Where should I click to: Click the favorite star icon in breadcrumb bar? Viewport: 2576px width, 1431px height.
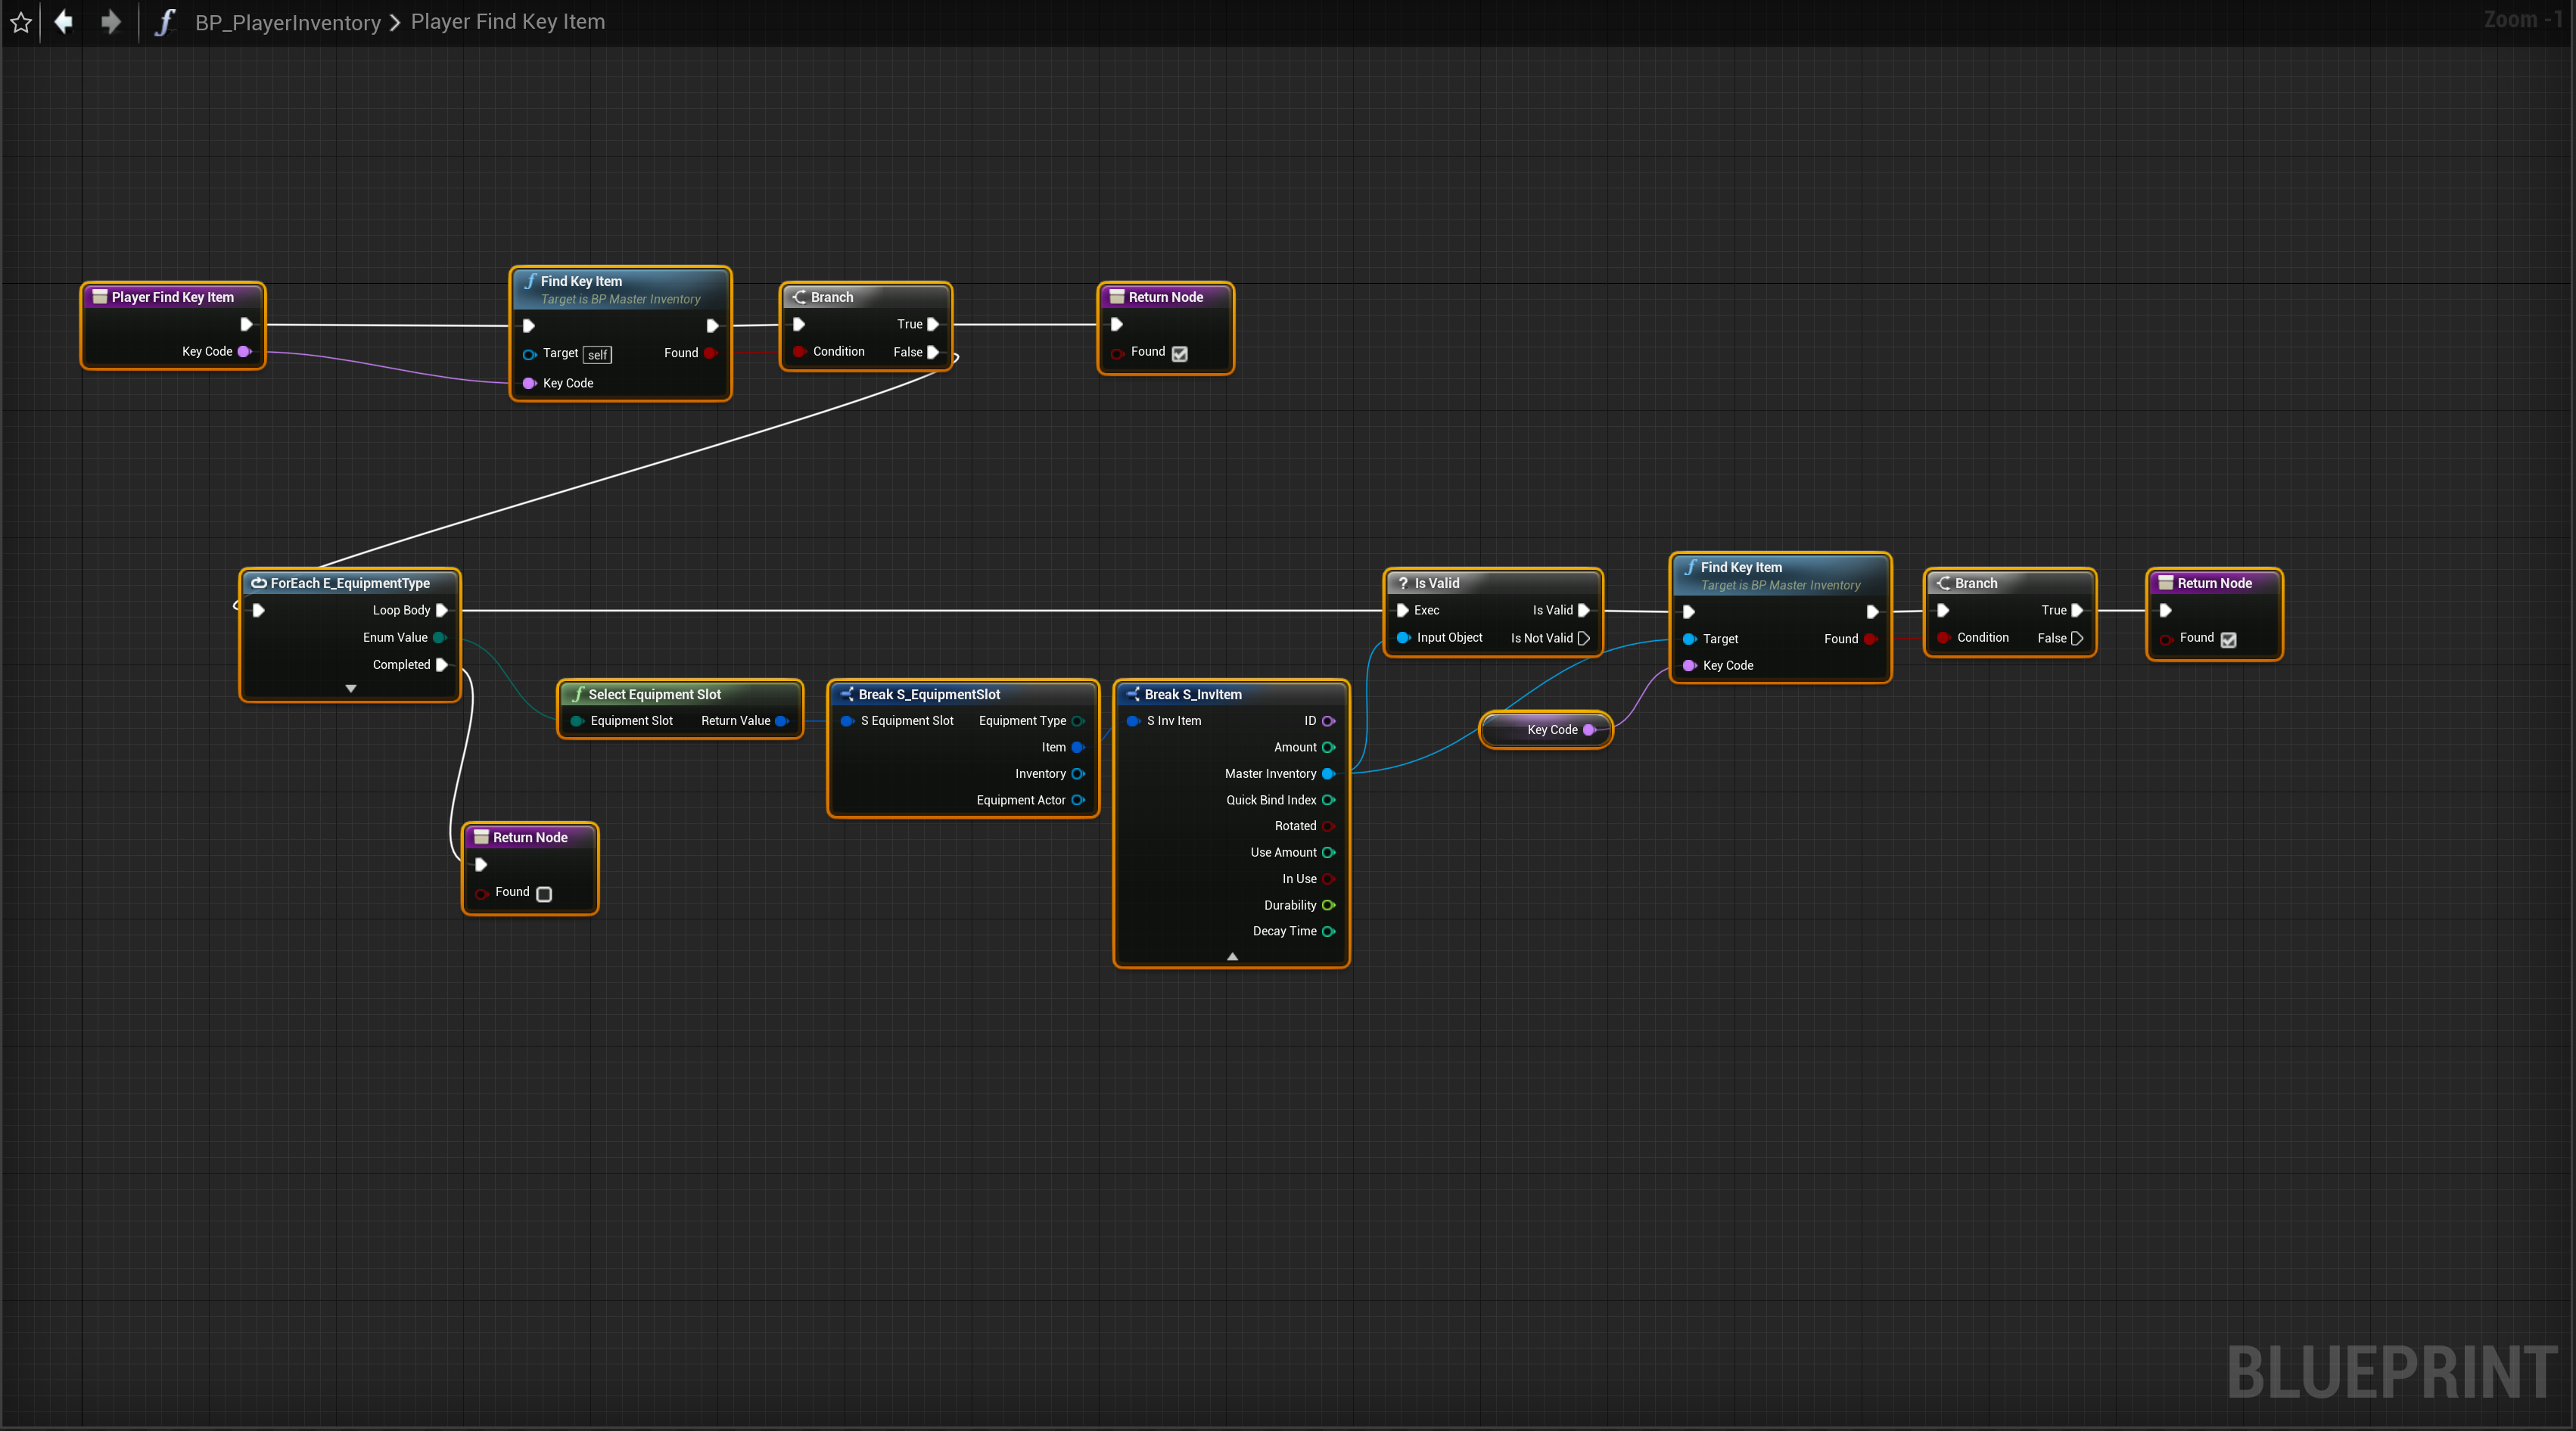coord(21,22)
